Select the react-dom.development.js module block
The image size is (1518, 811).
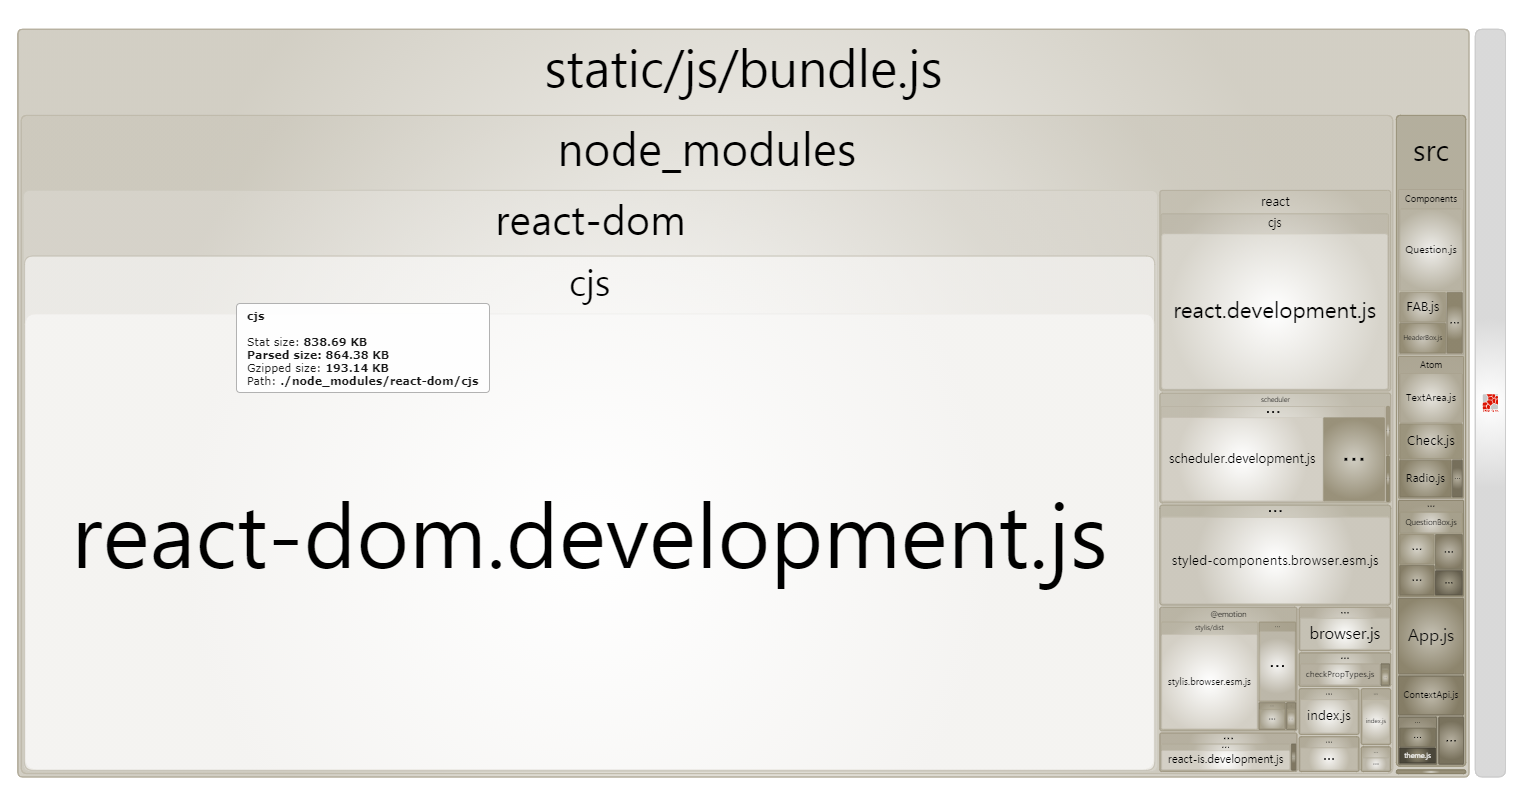(x=590, y=541)
